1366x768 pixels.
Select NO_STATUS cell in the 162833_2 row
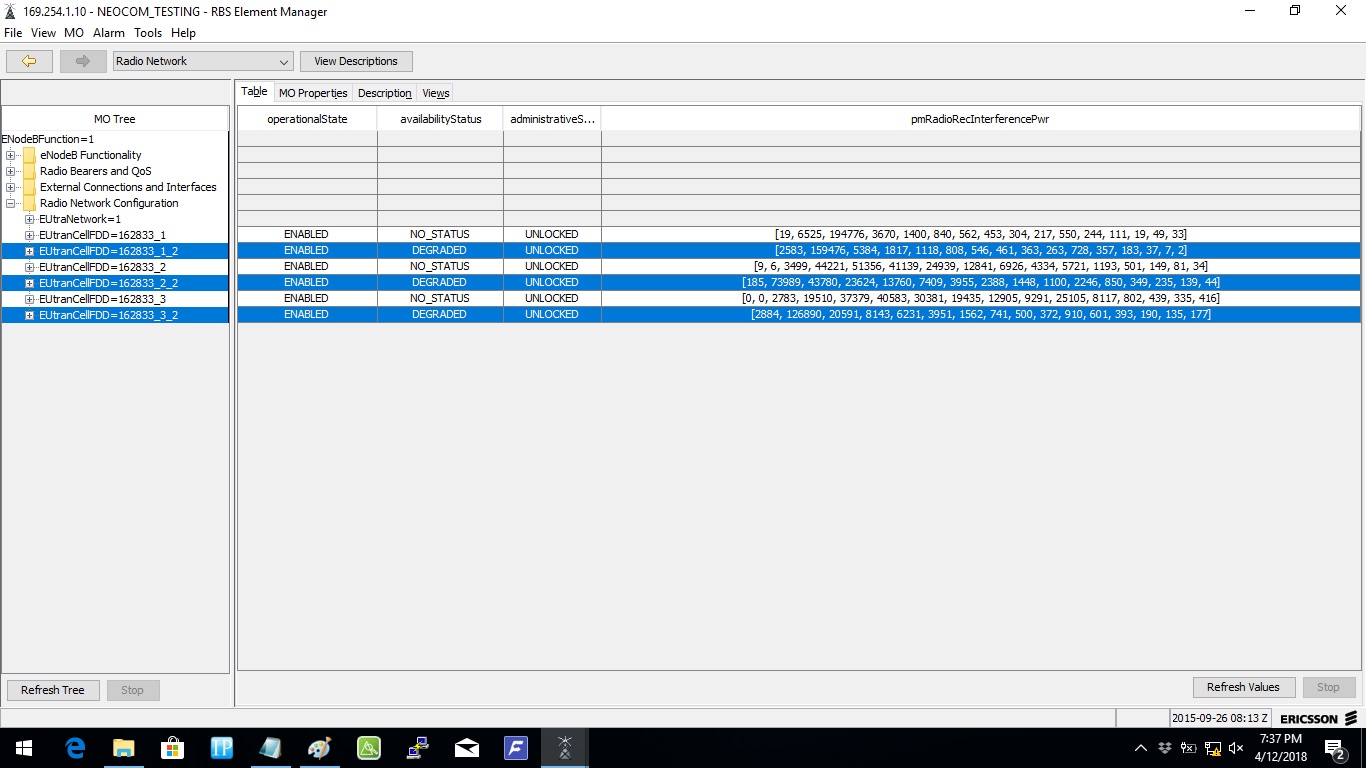click(x=440, y=267)
